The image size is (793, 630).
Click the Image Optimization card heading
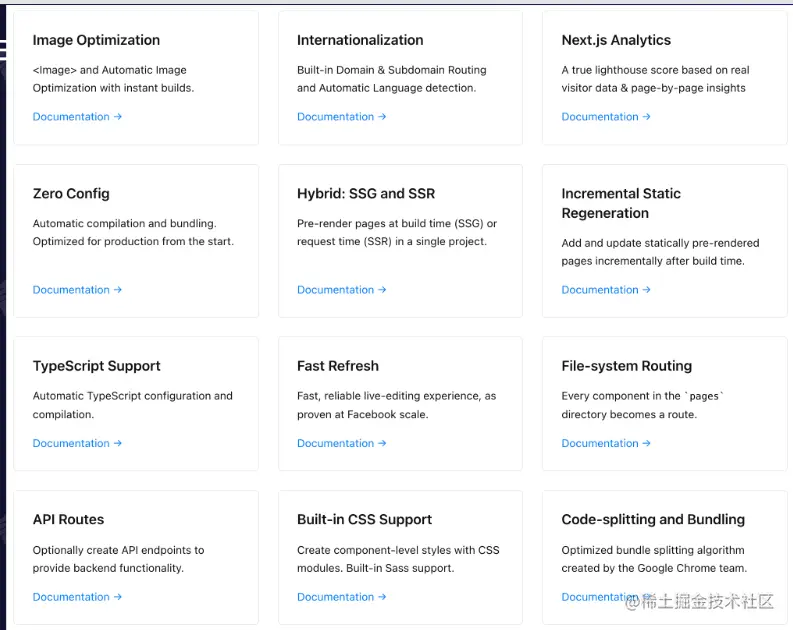pos(96,40)
